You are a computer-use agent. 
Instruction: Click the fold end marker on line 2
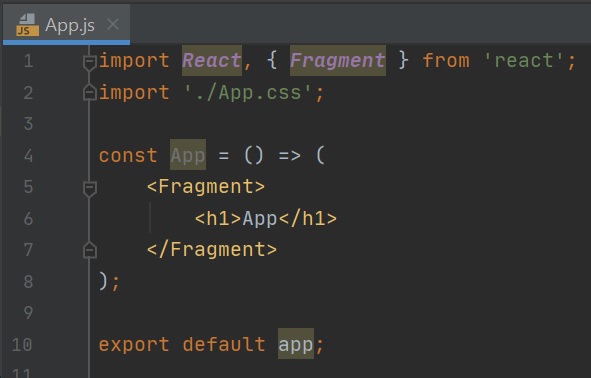90,92
